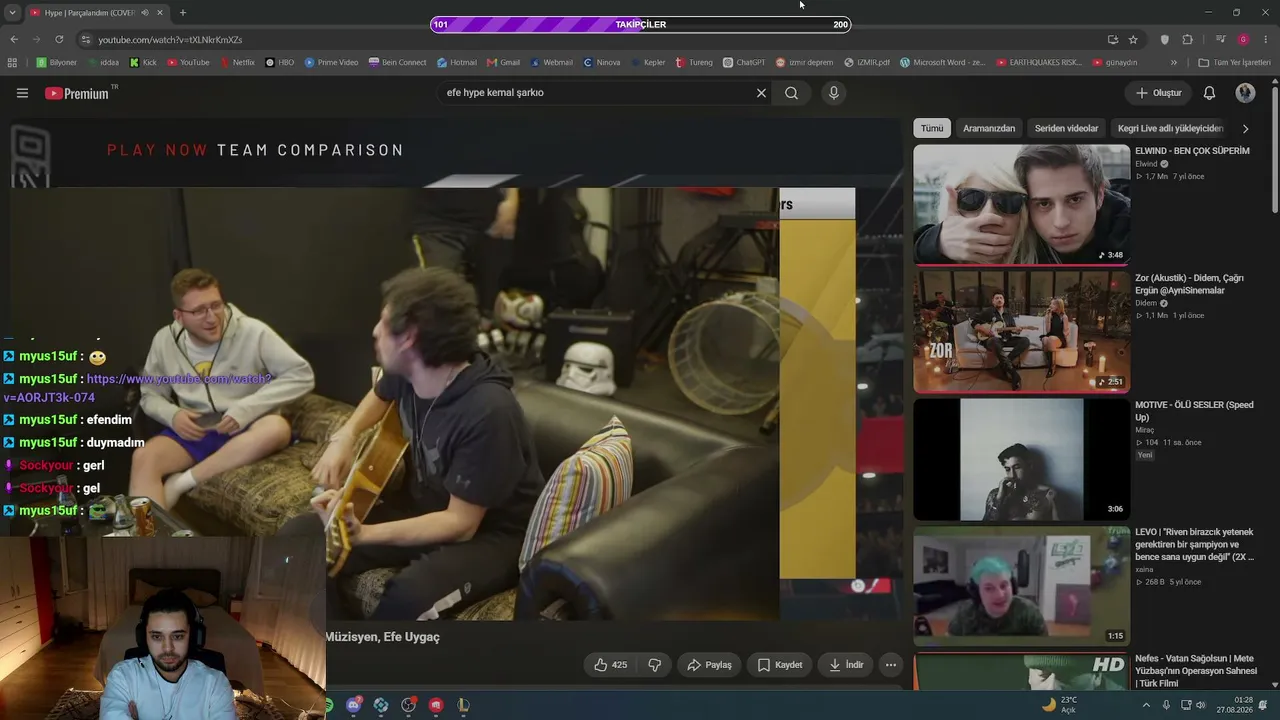Open a new browser tab
Image resolution: width=1280 pixels, height=720 pixels.
point(183,13)
